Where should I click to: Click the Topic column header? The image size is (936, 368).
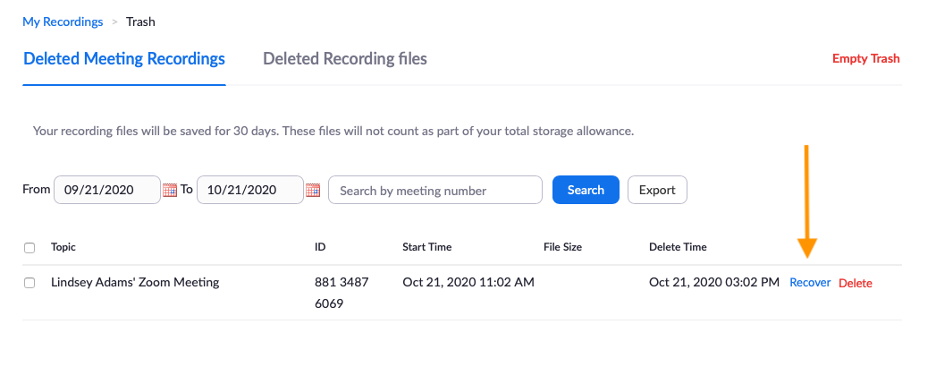pos(63,247)
